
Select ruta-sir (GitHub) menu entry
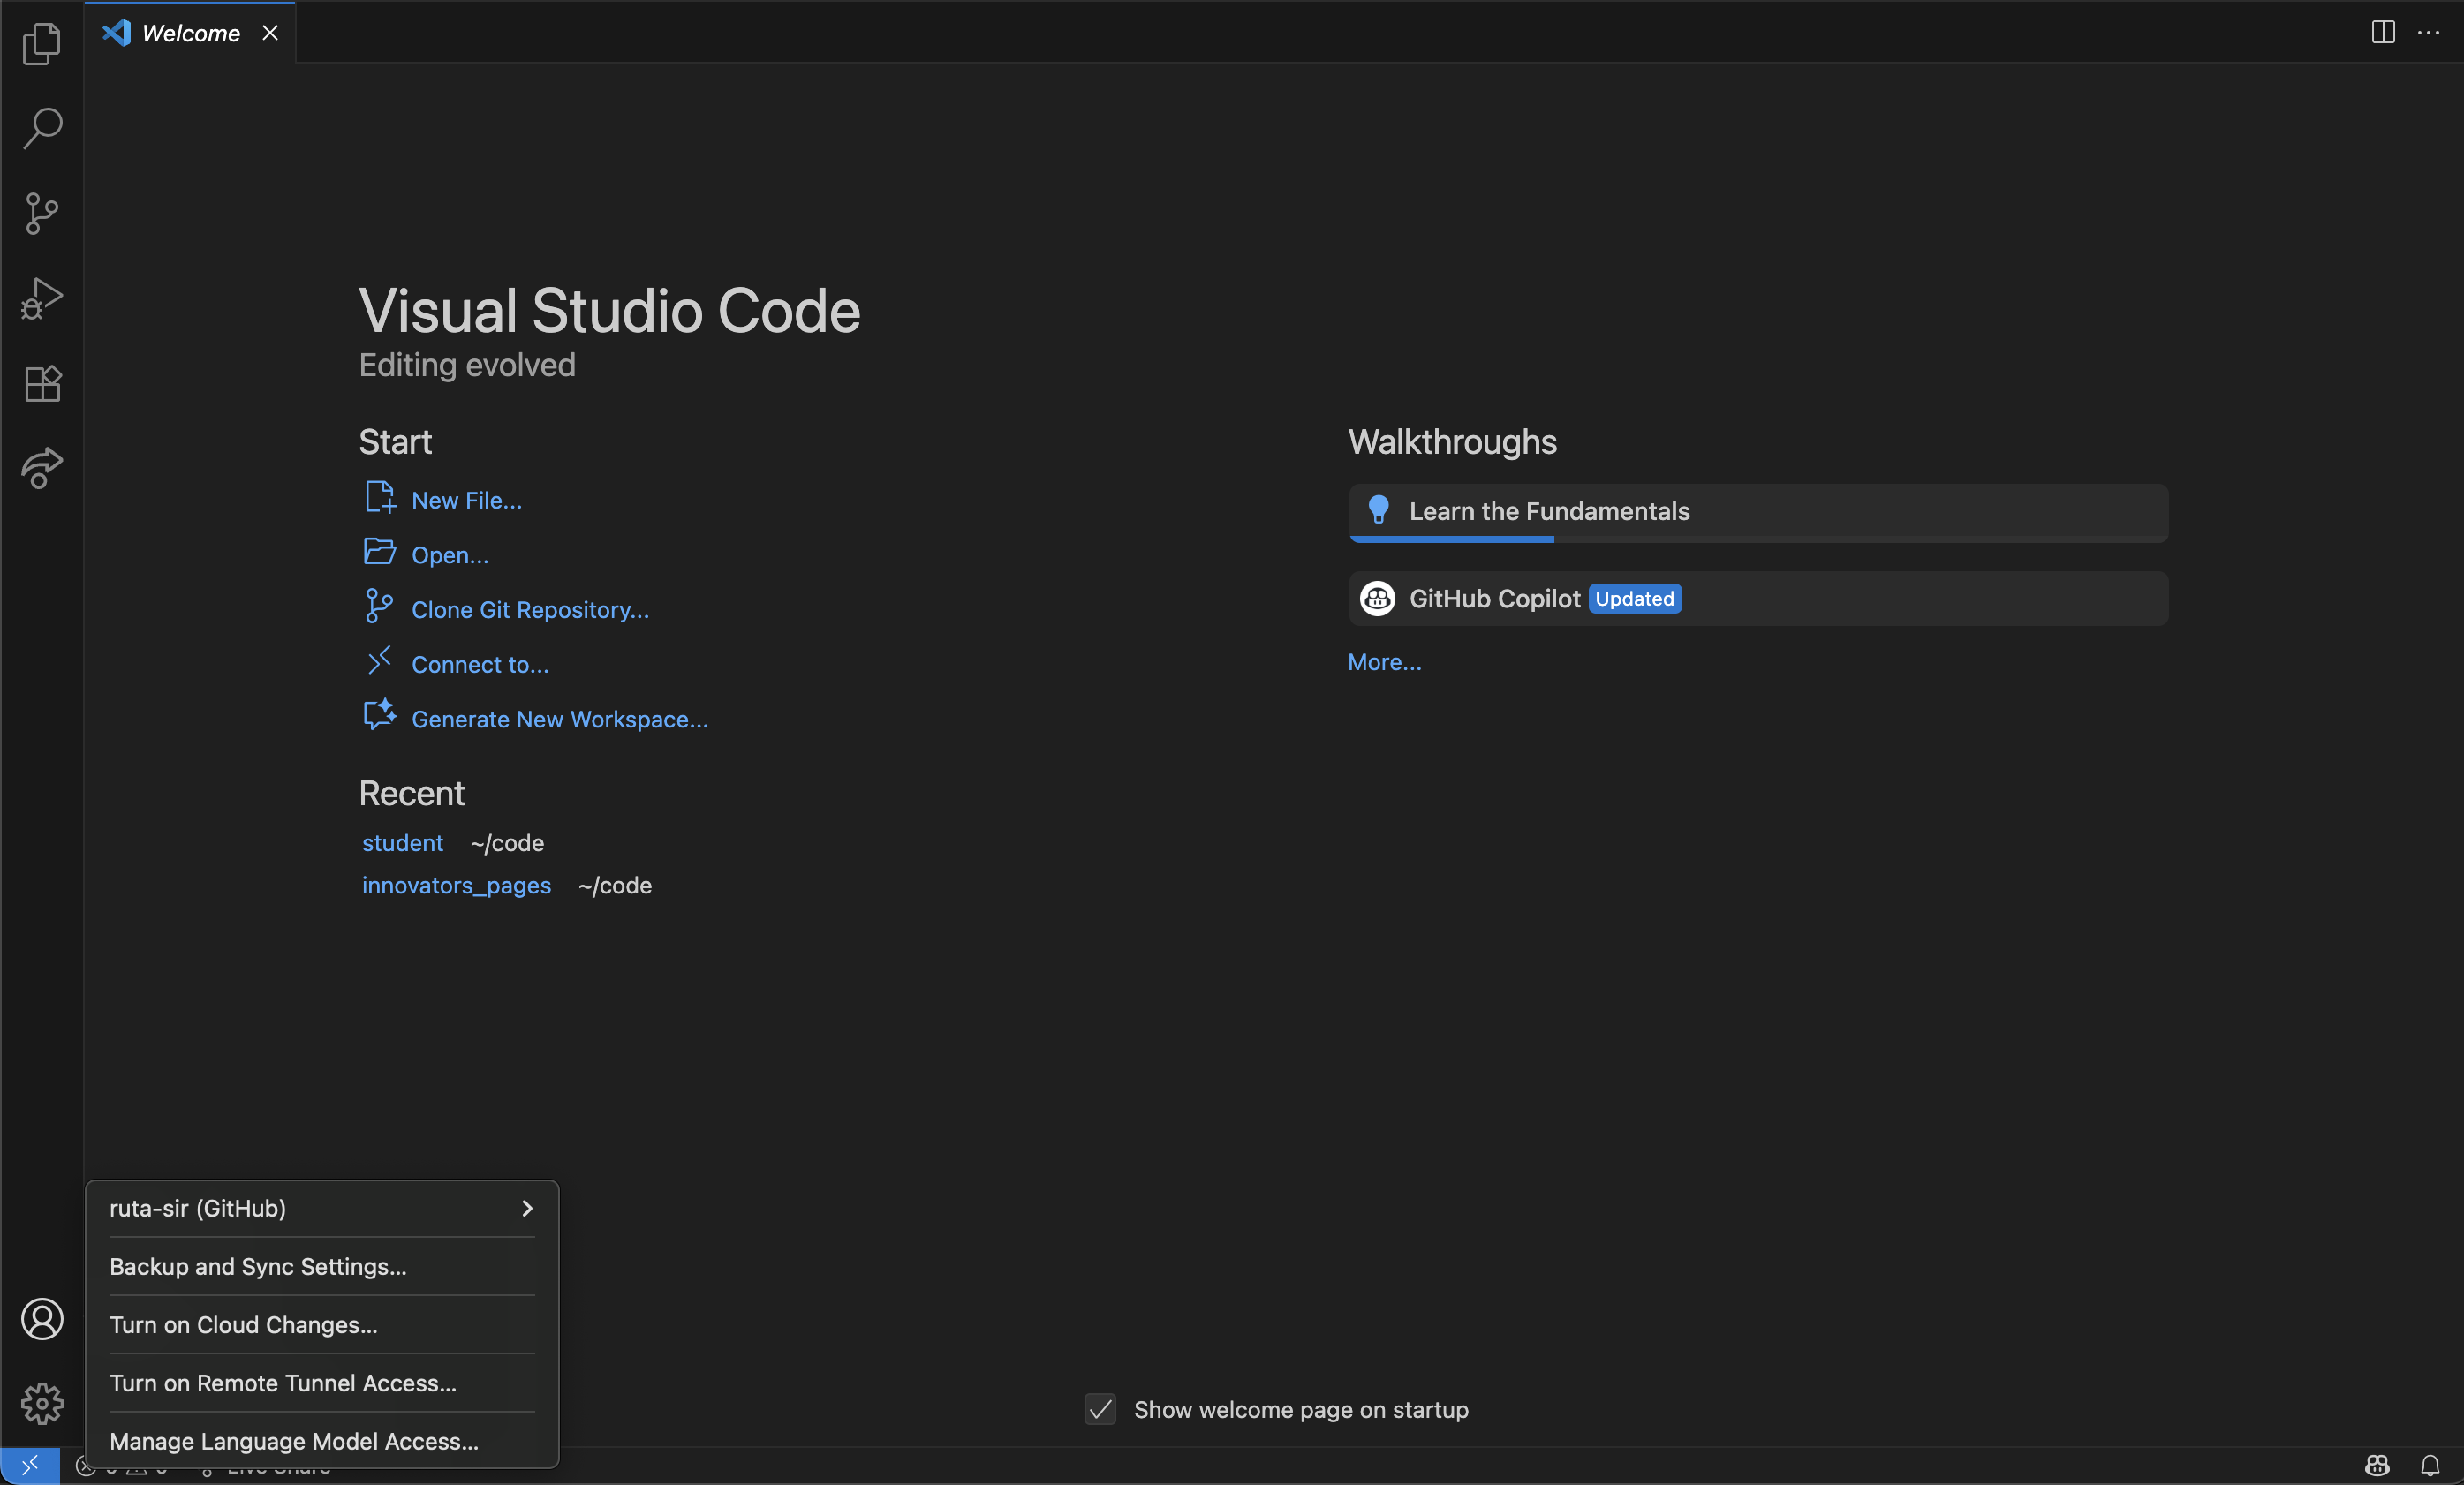pyautogui.click(x=322, y=1208)
